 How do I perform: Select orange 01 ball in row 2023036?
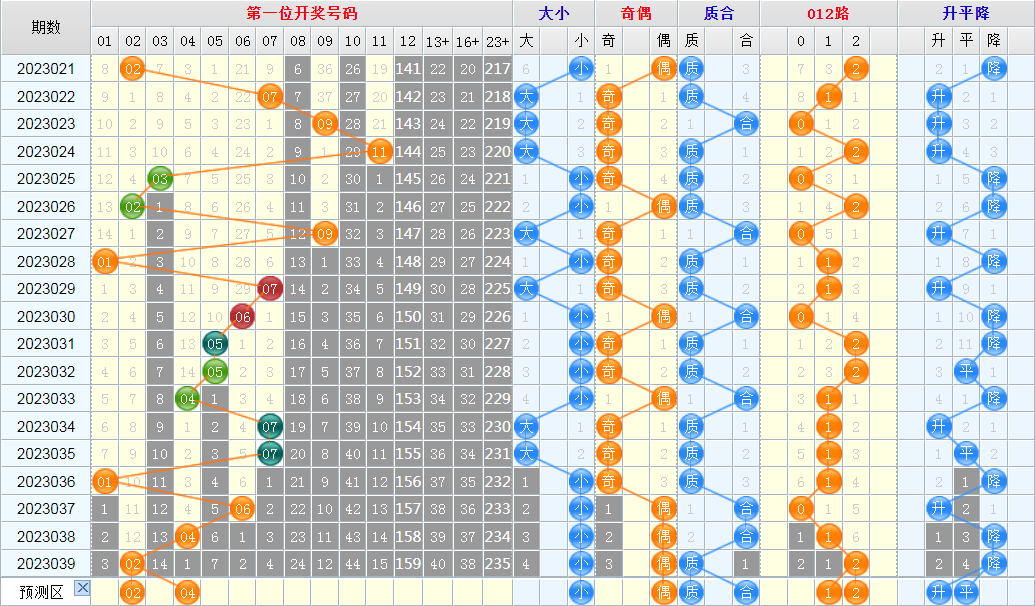[104, 481]
